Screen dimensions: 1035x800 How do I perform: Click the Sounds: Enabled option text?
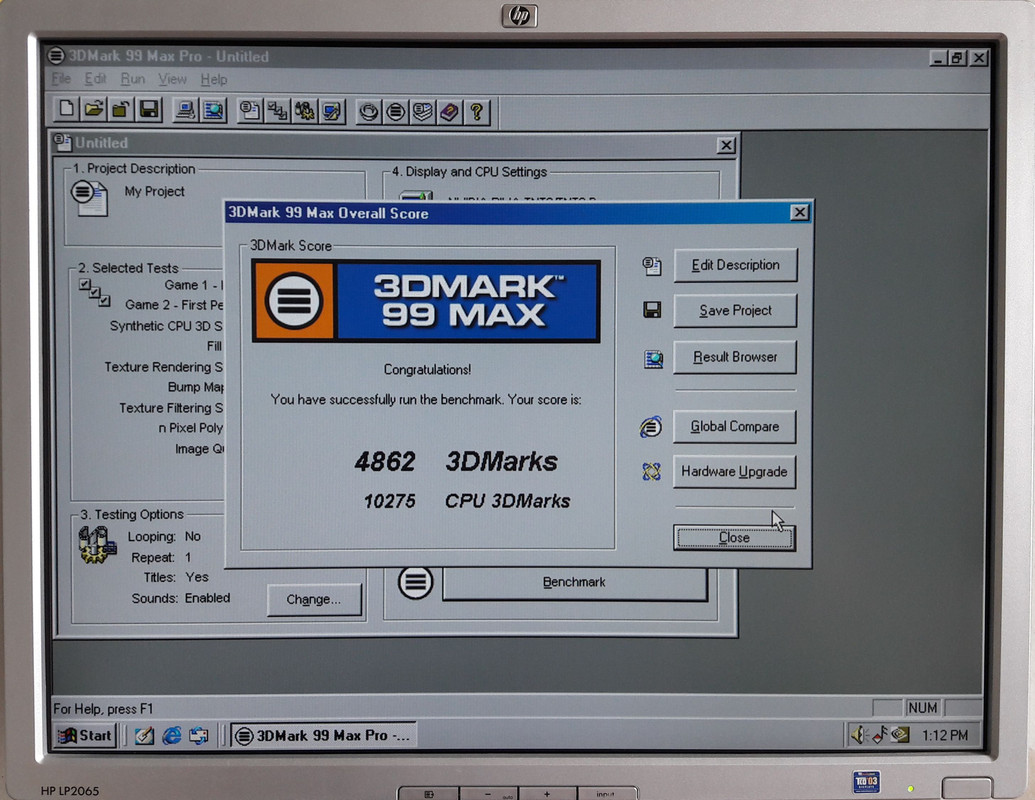pos(181,598)
